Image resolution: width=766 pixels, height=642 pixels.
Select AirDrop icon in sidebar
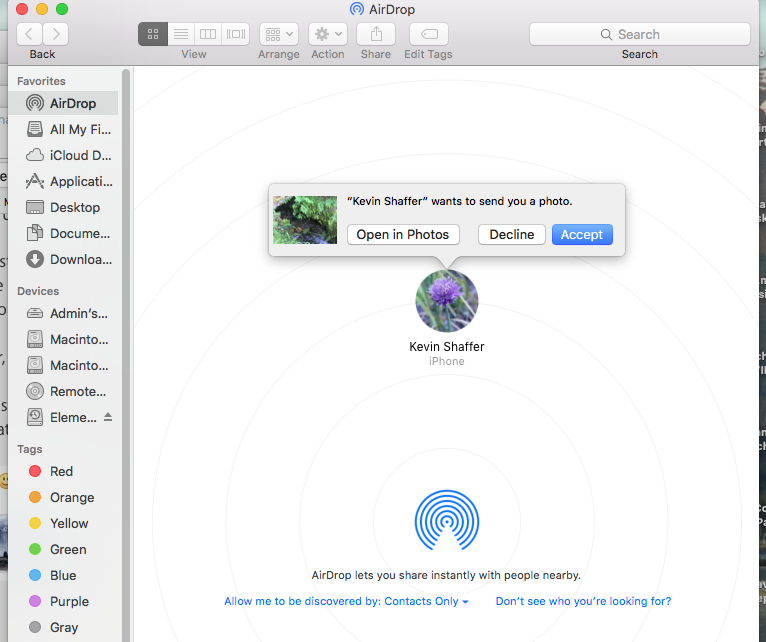[x=35, y=103]
